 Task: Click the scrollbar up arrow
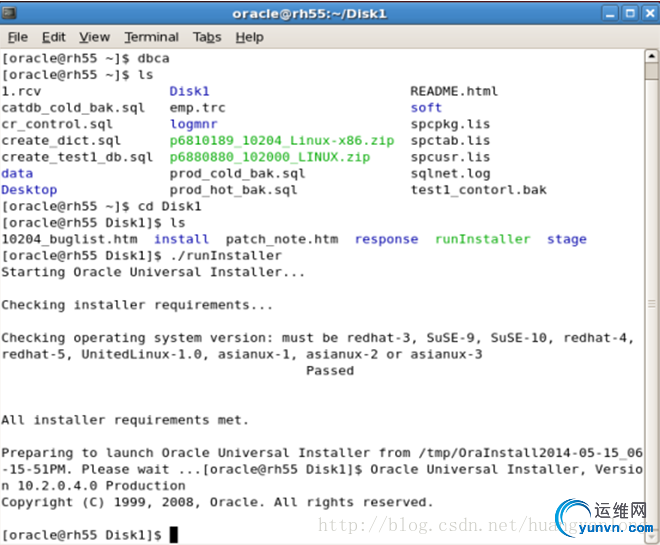click(651, 56)
